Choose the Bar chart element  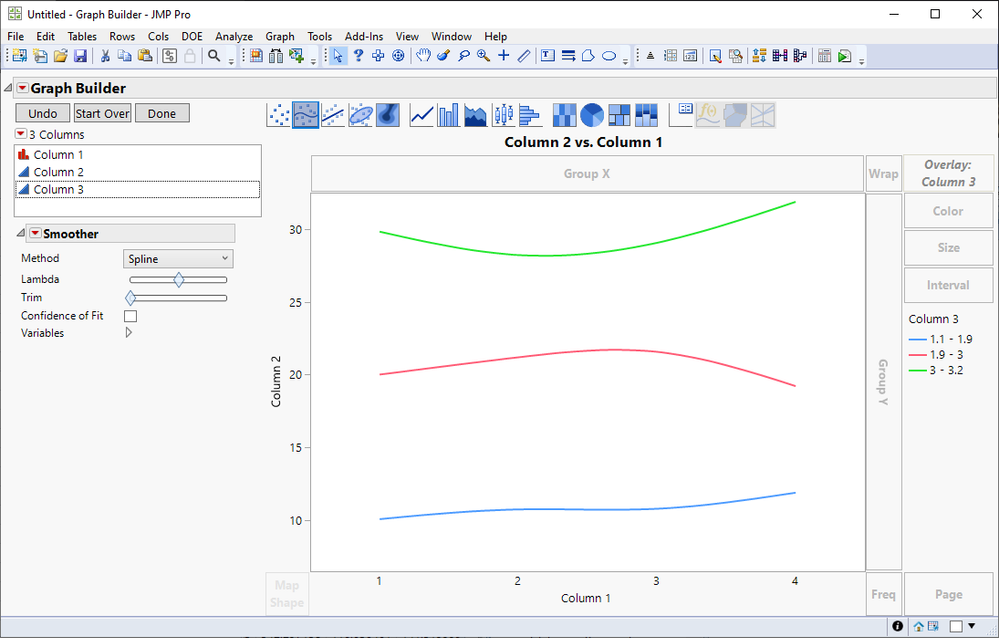coord(447,115)
